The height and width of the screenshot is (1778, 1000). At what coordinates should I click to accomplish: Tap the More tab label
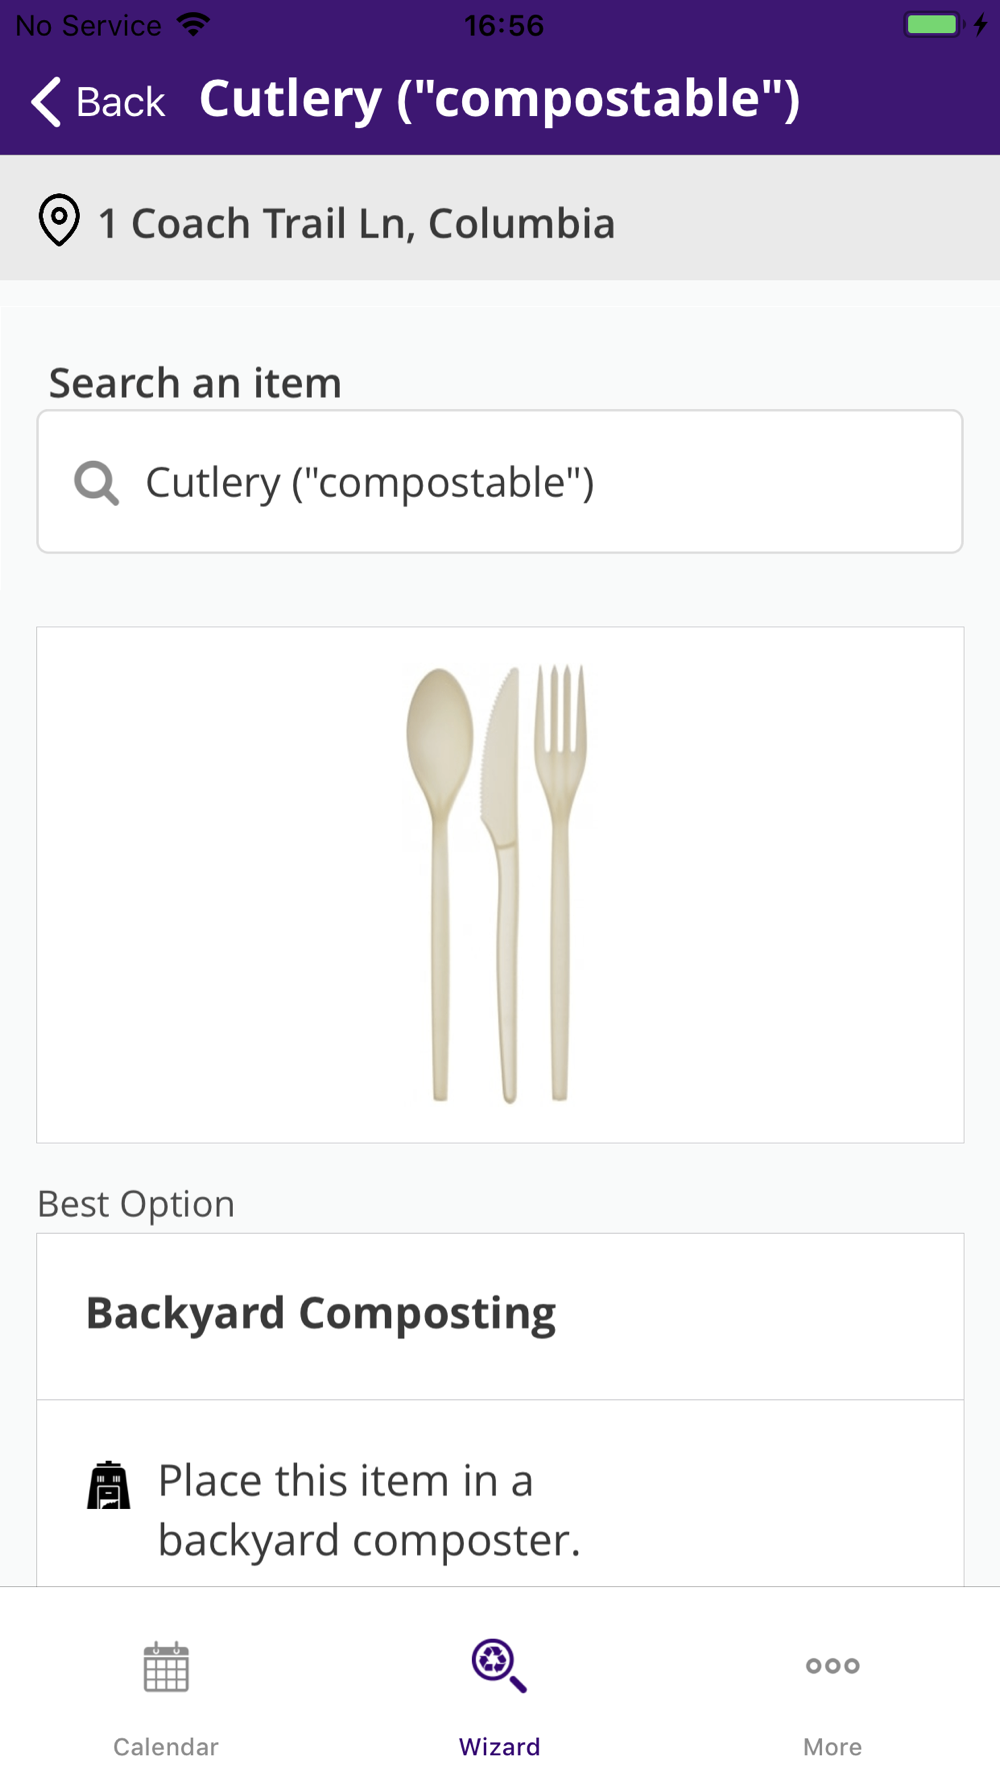click(x=832, y=1747)
